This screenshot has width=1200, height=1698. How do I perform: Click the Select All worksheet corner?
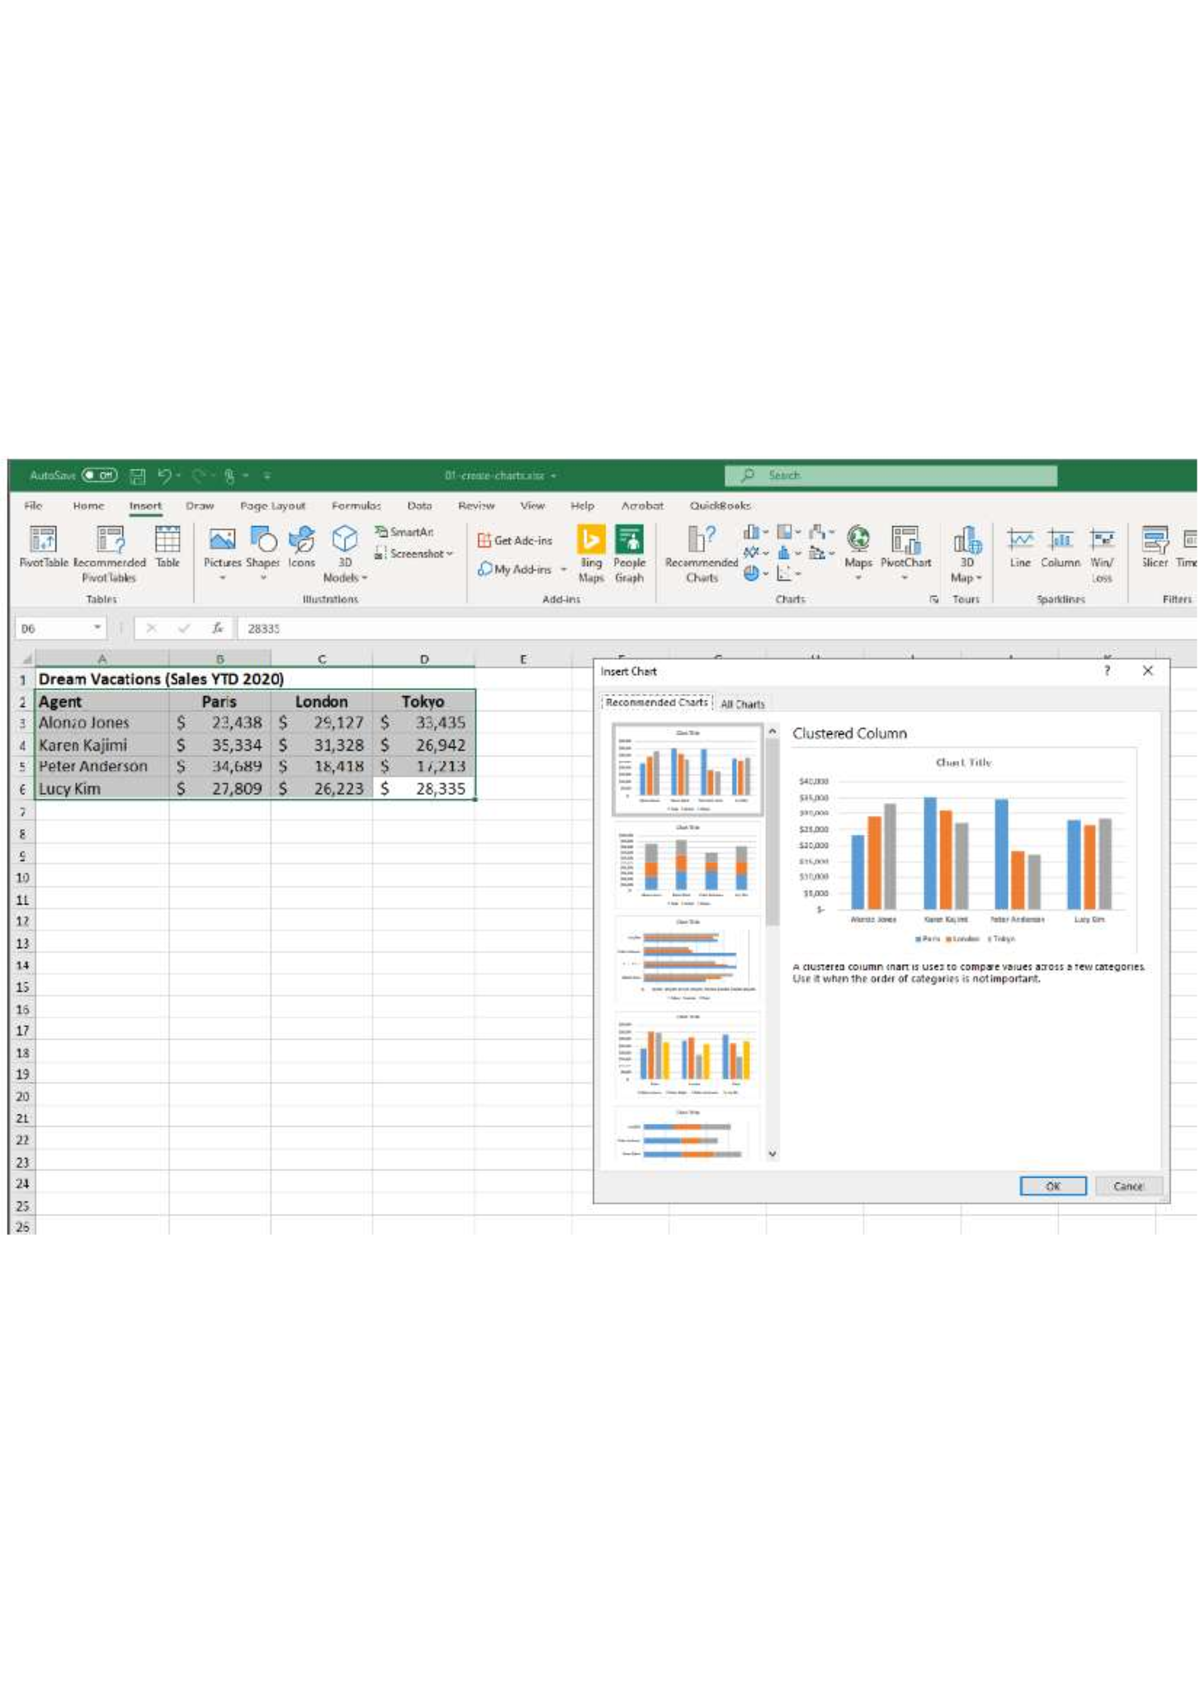pyautogui.click(x=24, y=659)
